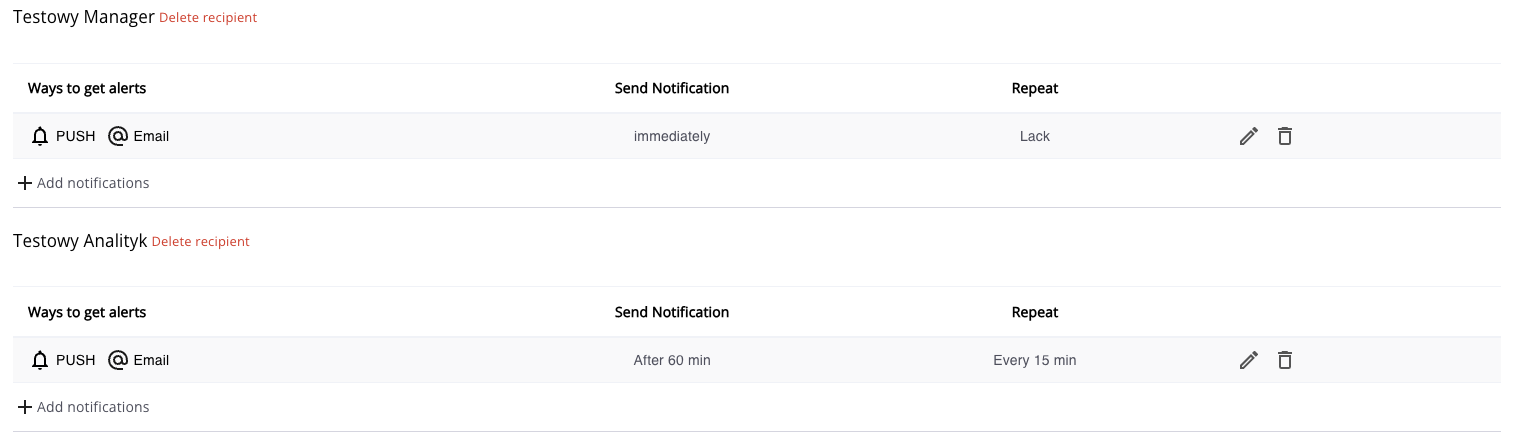Click the Testowy Manager recipient name
This screenshot has height=442, width=1519.
84,17
